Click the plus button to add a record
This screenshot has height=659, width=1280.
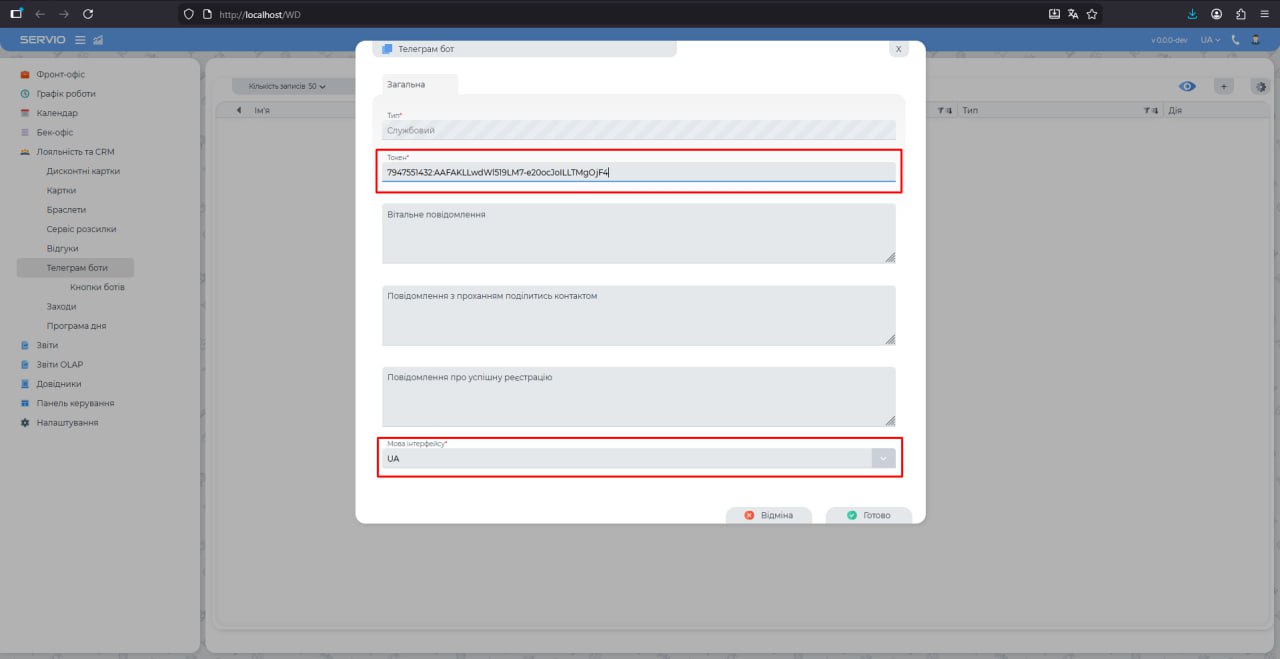1223,86
